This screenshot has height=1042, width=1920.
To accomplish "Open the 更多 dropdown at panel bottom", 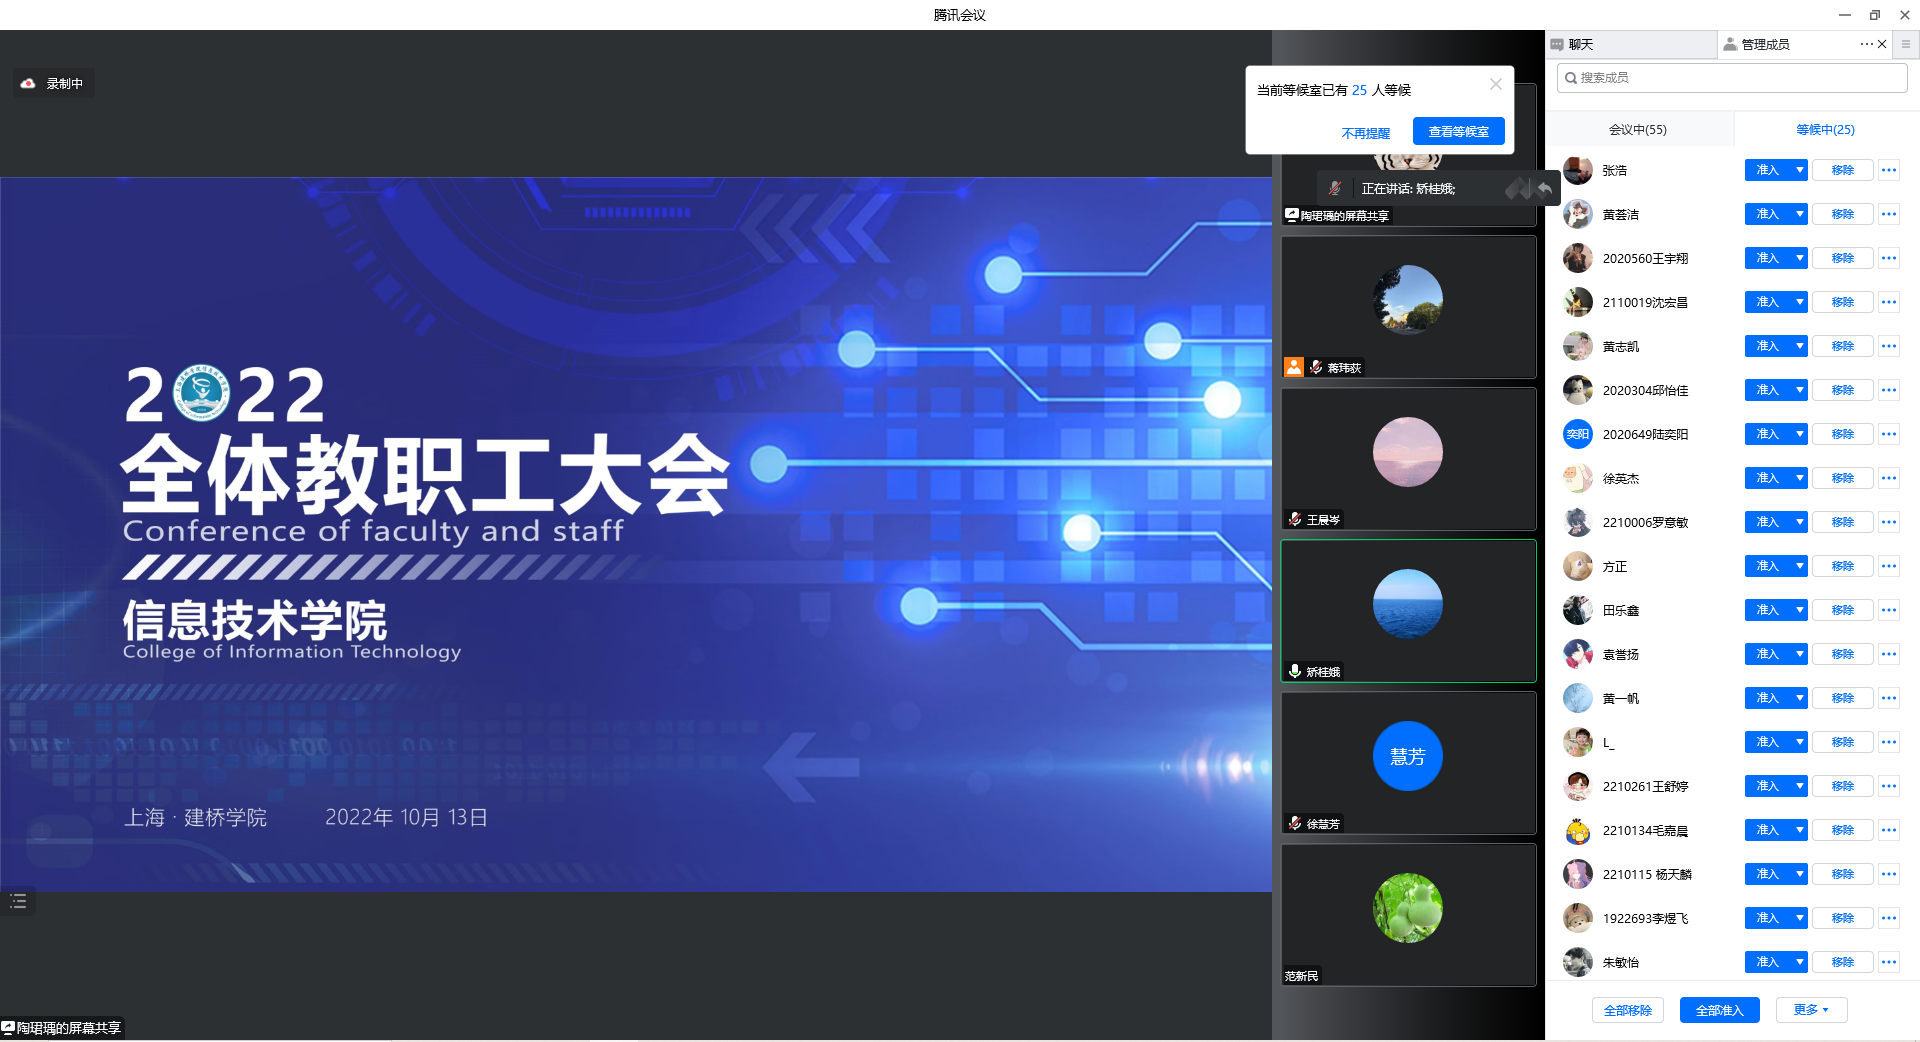I will point(1811,1010).
